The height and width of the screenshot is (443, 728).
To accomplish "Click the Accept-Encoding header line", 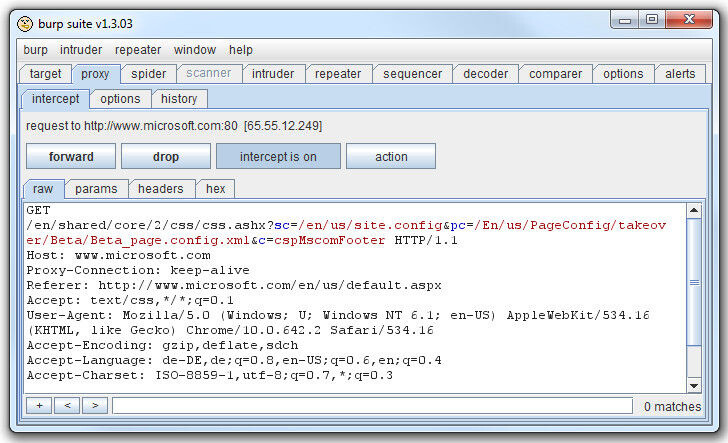I will tap(162, 345).
